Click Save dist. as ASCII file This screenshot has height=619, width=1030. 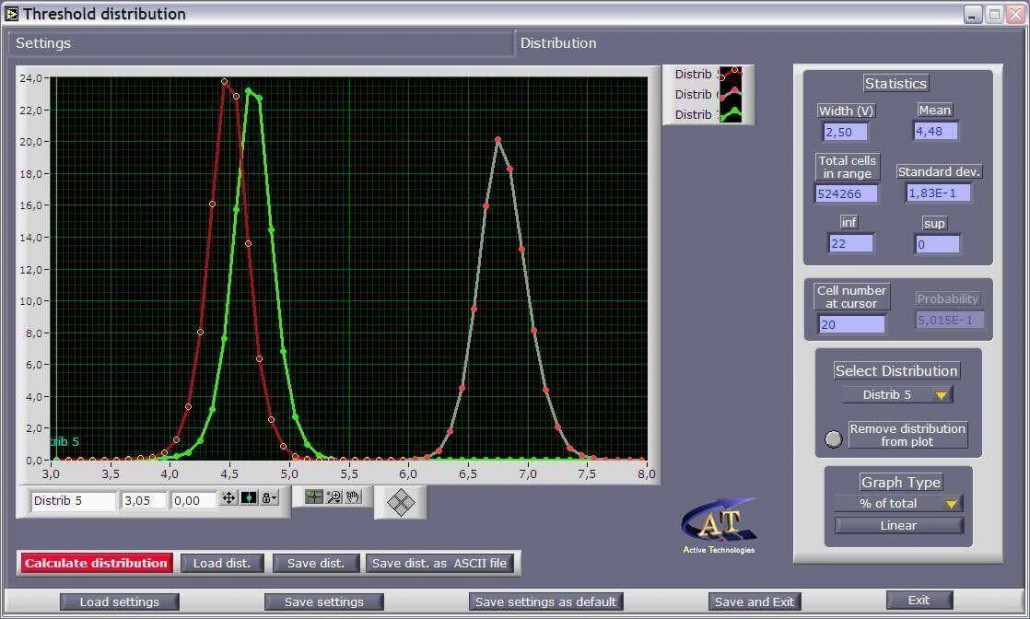click(x=440, y=563)
